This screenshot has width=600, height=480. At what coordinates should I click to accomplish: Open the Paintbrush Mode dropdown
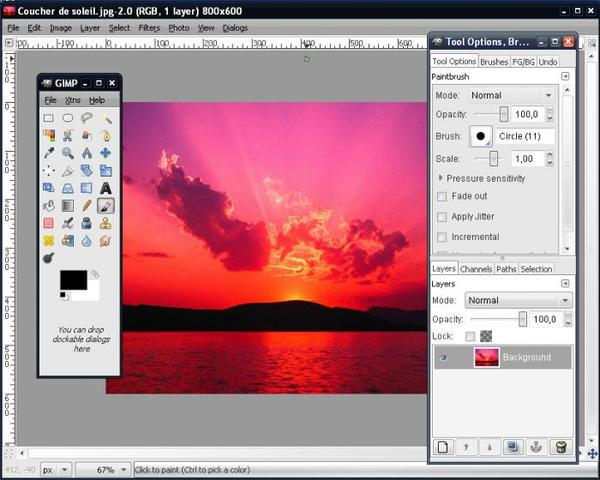(511, 95)
